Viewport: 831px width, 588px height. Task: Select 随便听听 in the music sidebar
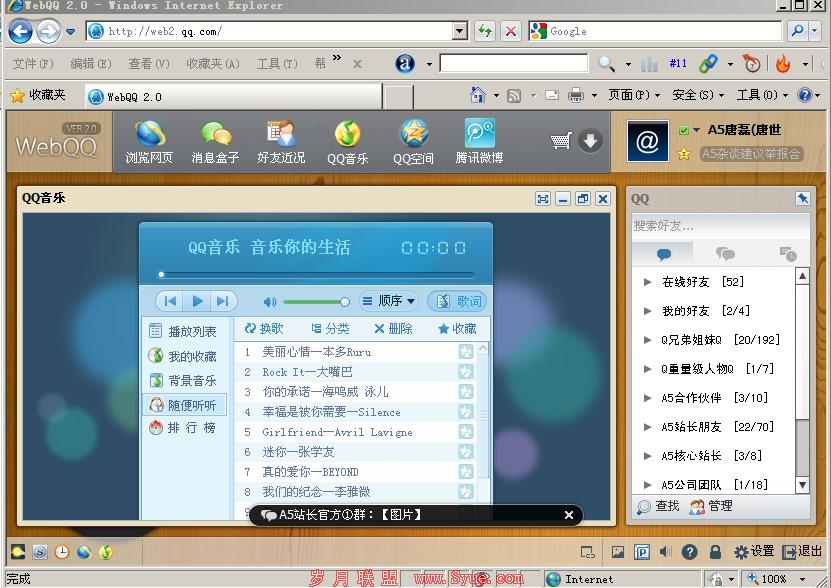(x=184, y=405)
